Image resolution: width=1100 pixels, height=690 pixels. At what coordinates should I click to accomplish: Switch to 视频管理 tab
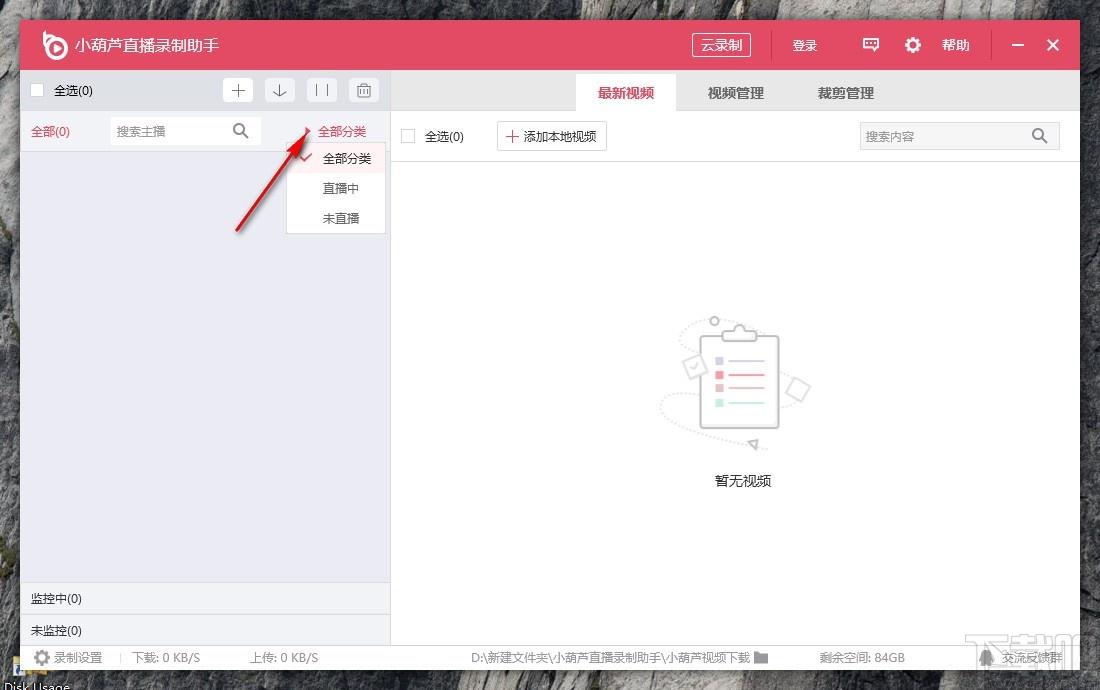tap(735, 93)
